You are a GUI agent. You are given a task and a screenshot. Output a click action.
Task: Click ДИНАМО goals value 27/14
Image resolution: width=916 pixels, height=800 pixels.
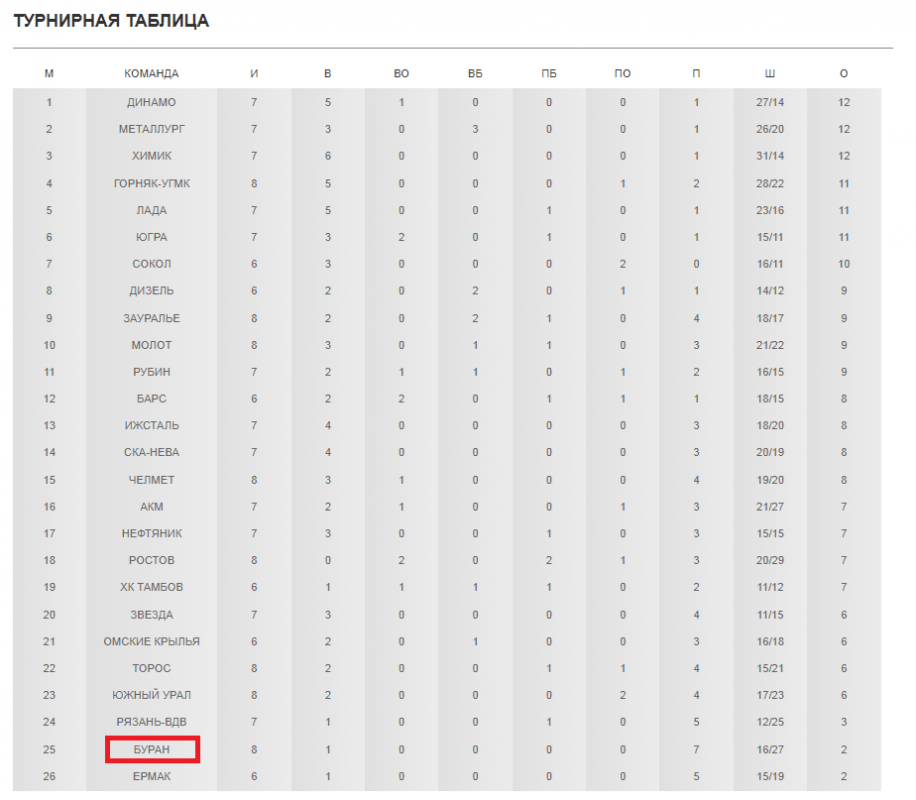770,102
